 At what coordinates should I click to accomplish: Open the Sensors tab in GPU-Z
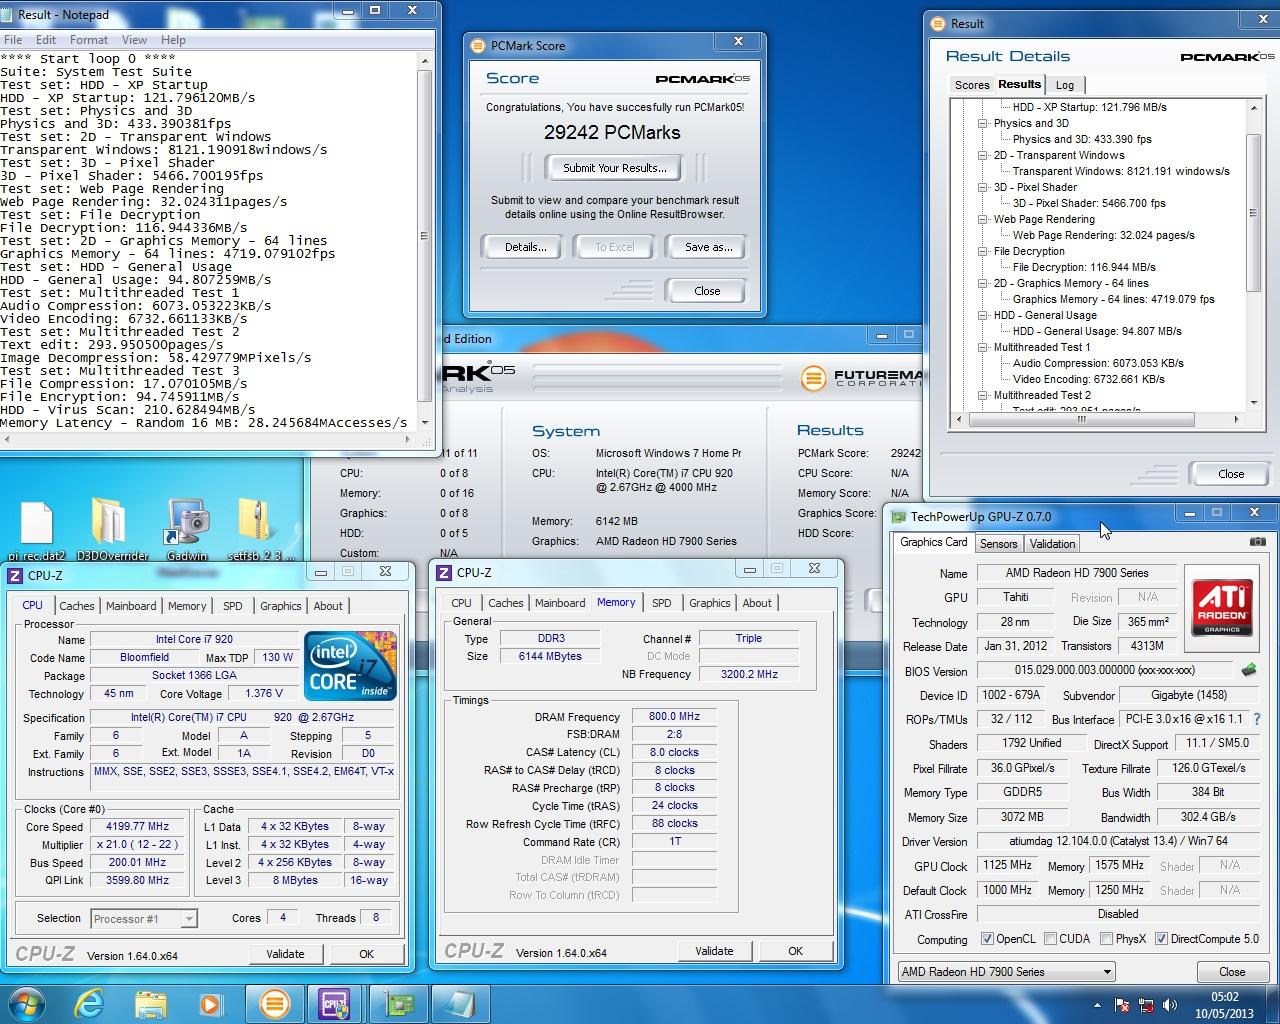click(998, 544)
